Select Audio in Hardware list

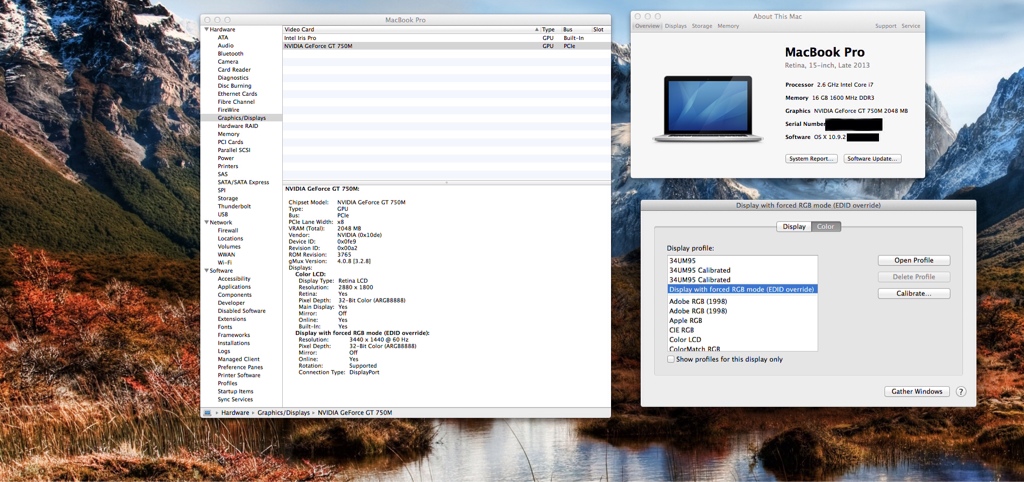click(x=225, y=46)
